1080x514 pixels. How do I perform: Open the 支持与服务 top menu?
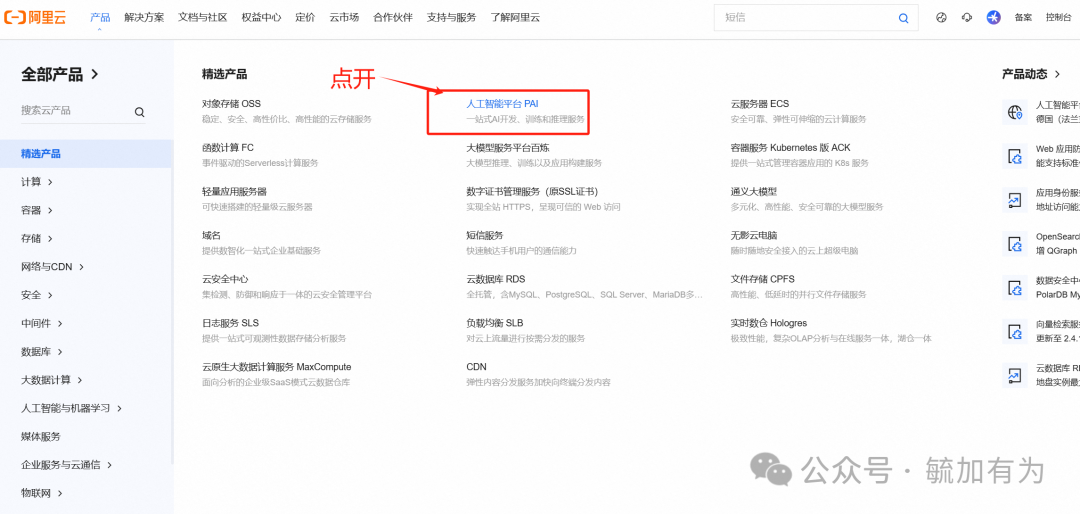coord(451,18)
